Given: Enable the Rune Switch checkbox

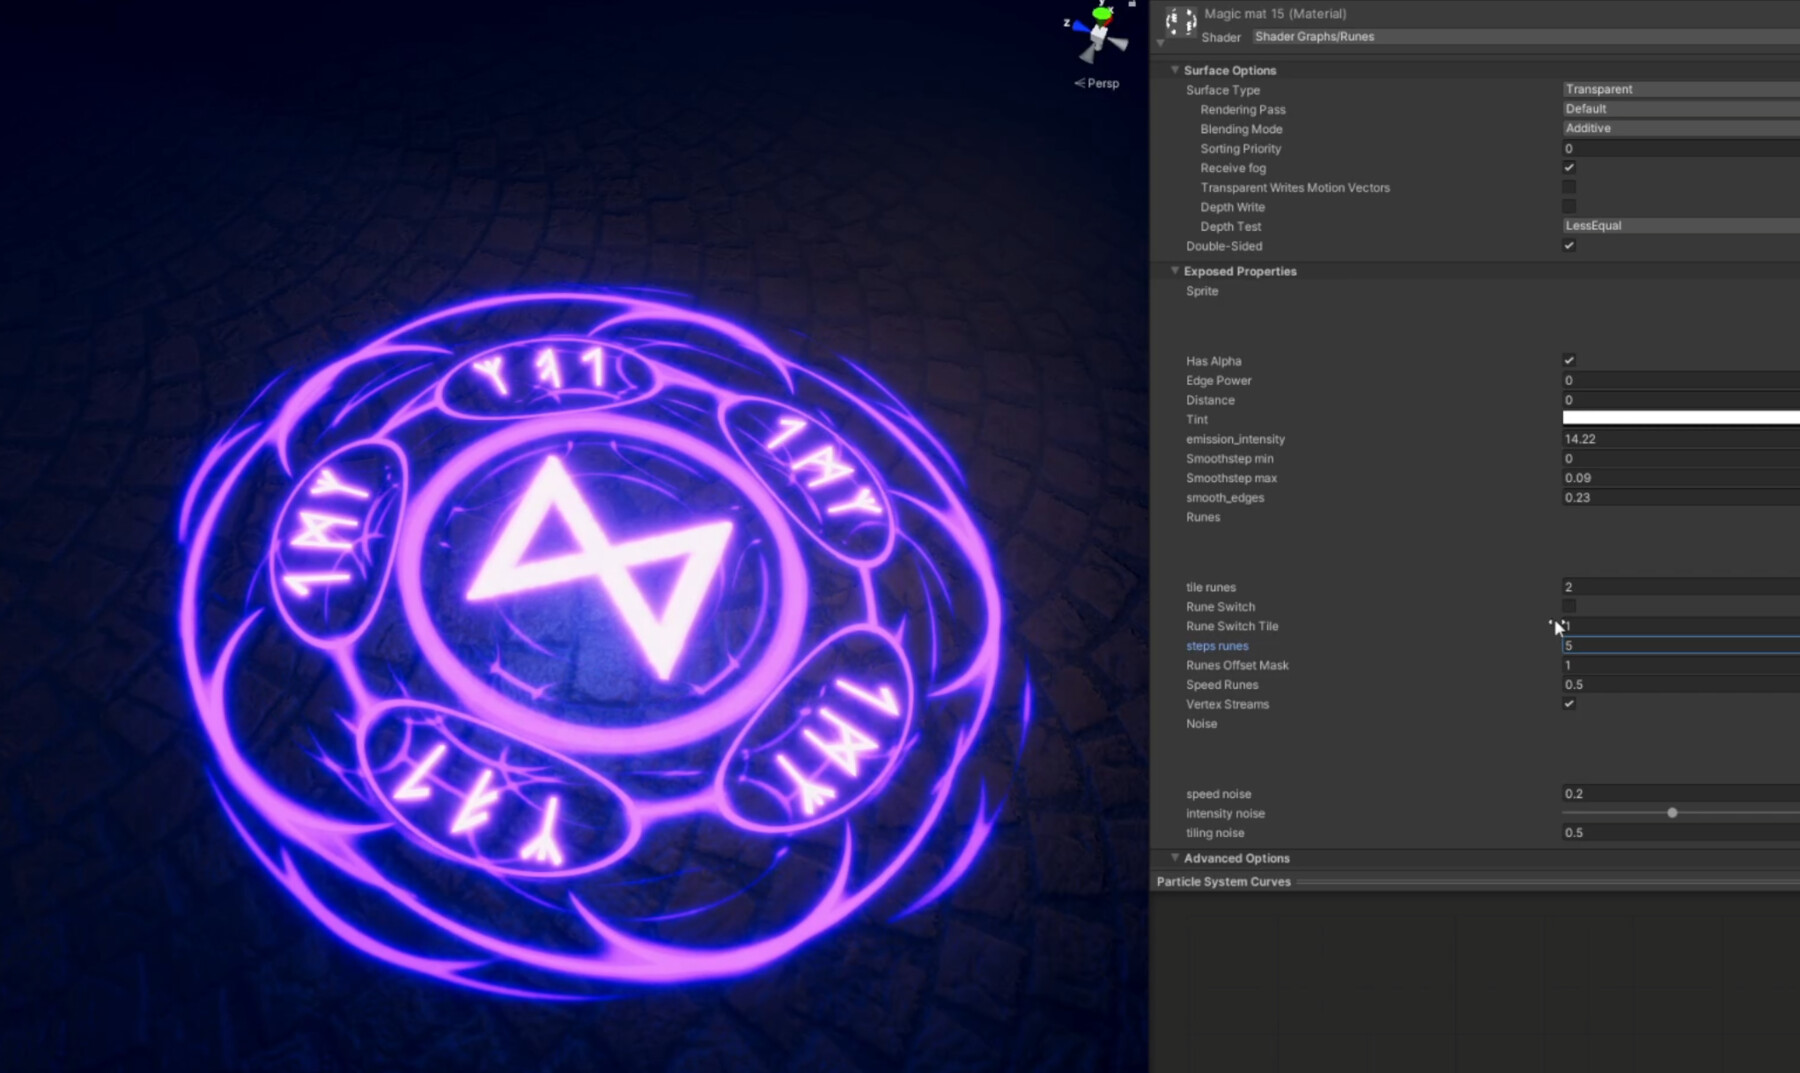Looking at the screenshot, I should (1570, 606).
